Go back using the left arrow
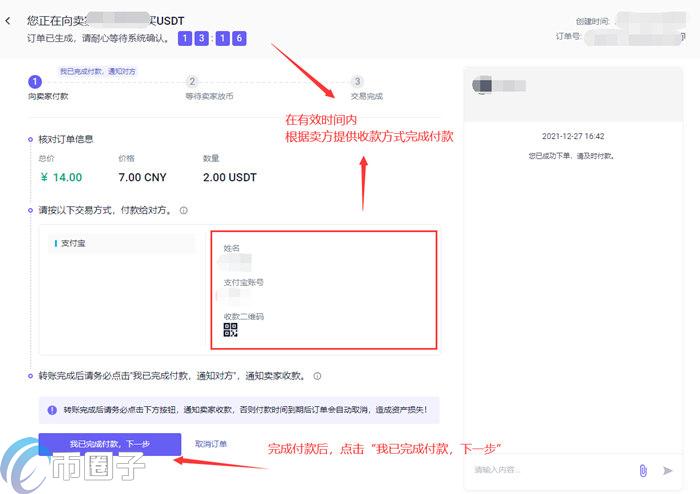 point(8,21)
